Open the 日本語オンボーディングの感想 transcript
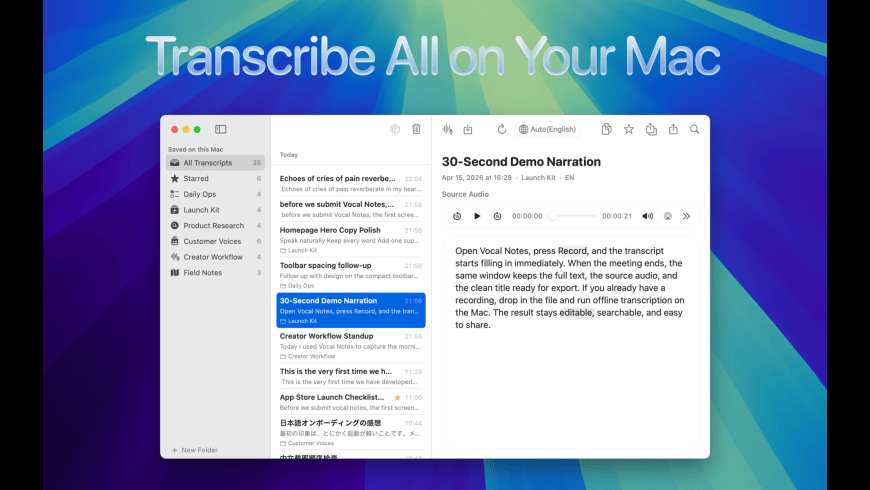The image size is (870, 490). pyautogui.click(x=351, y=433)
